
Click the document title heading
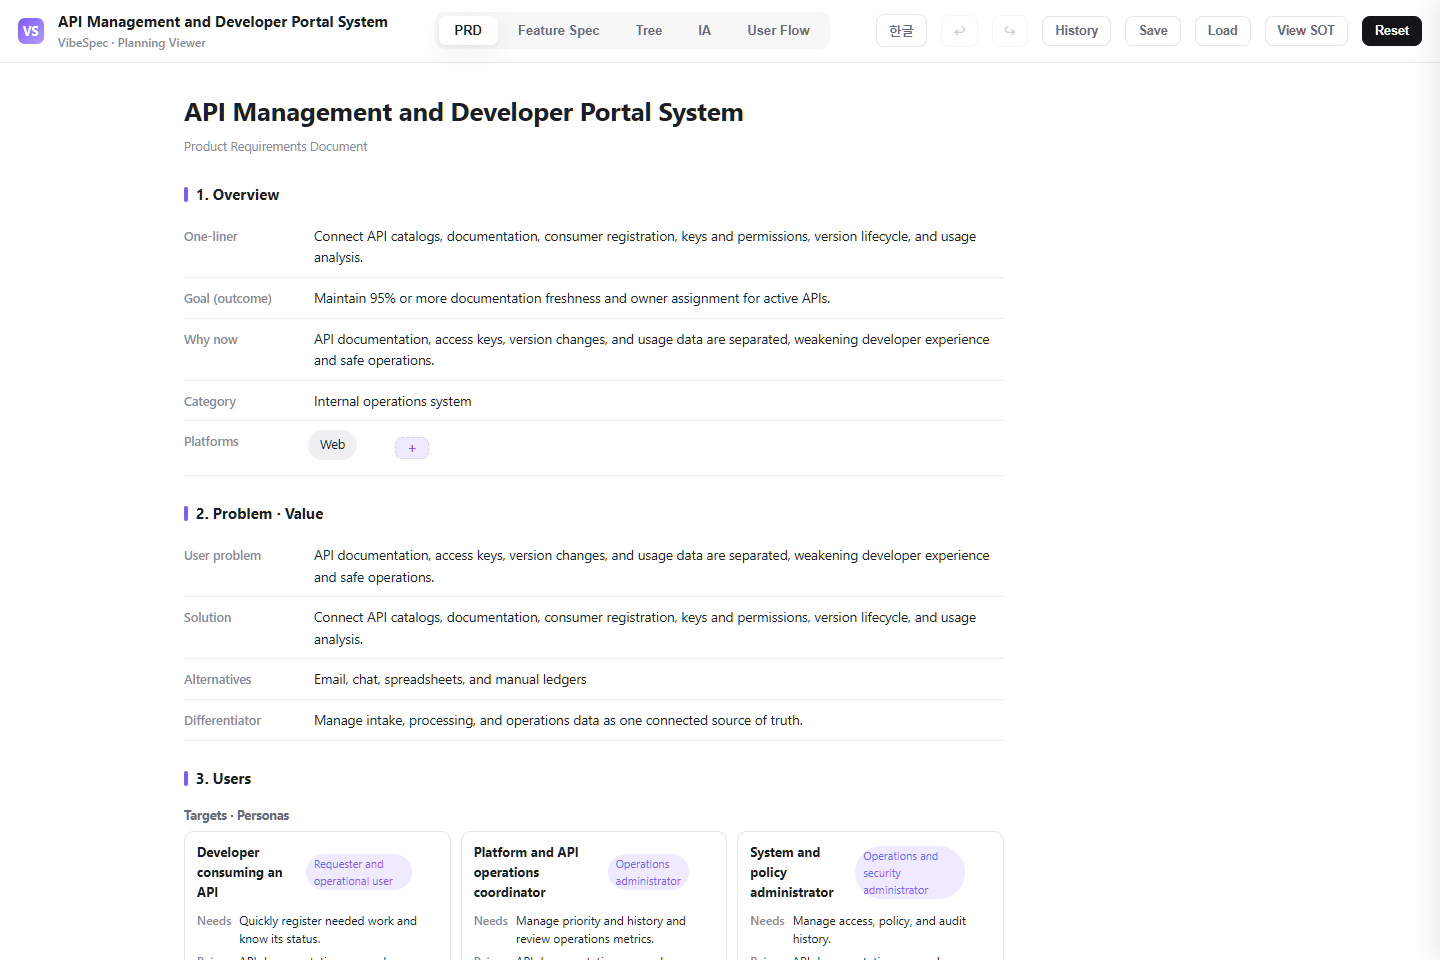point(464,112)
